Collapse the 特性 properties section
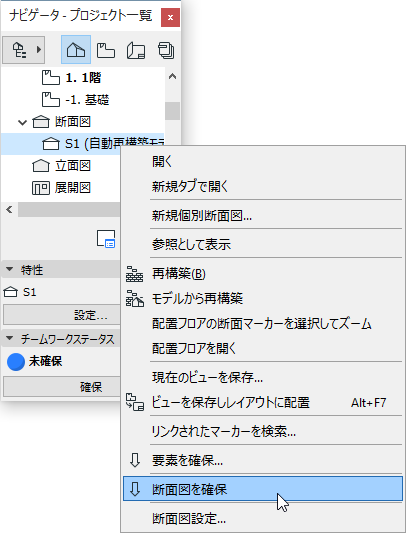Viewport: 406px width, 533px height. point(10,270)
